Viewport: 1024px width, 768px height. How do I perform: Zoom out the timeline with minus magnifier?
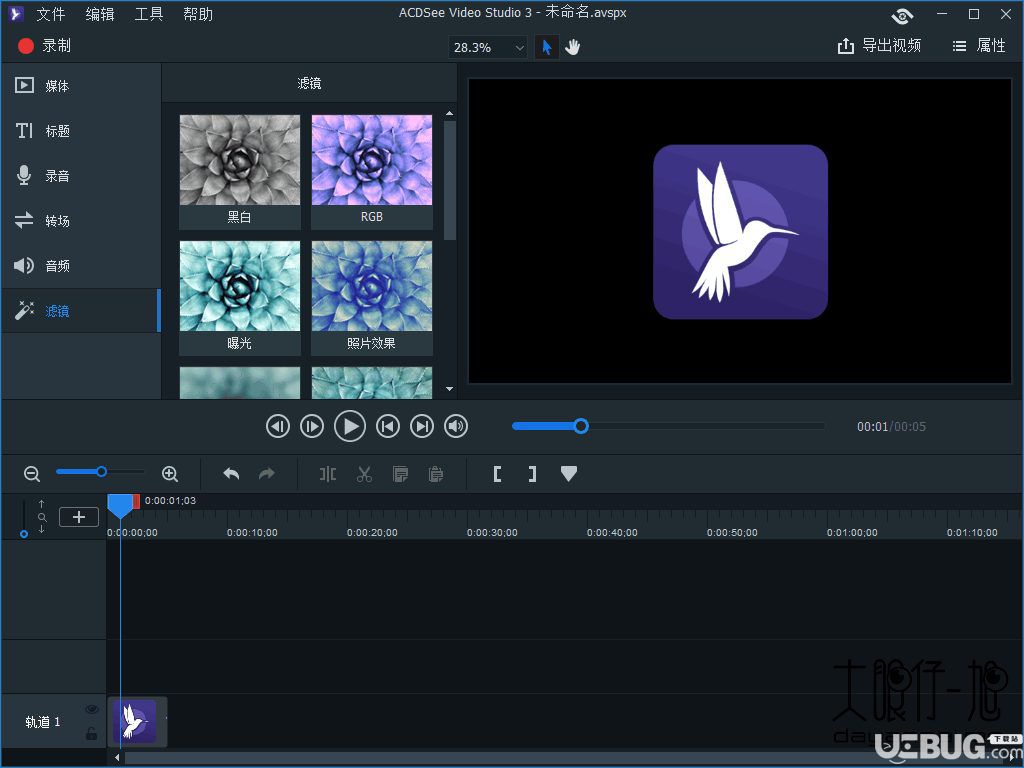(32, 474)
